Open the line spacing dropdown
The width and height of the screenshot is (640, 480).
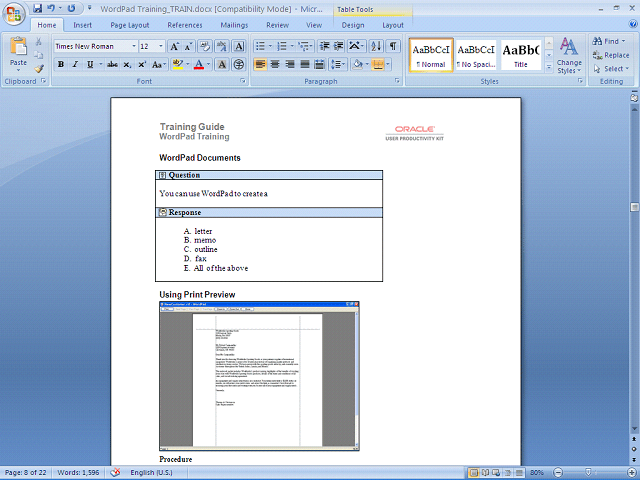click(338, 64)
